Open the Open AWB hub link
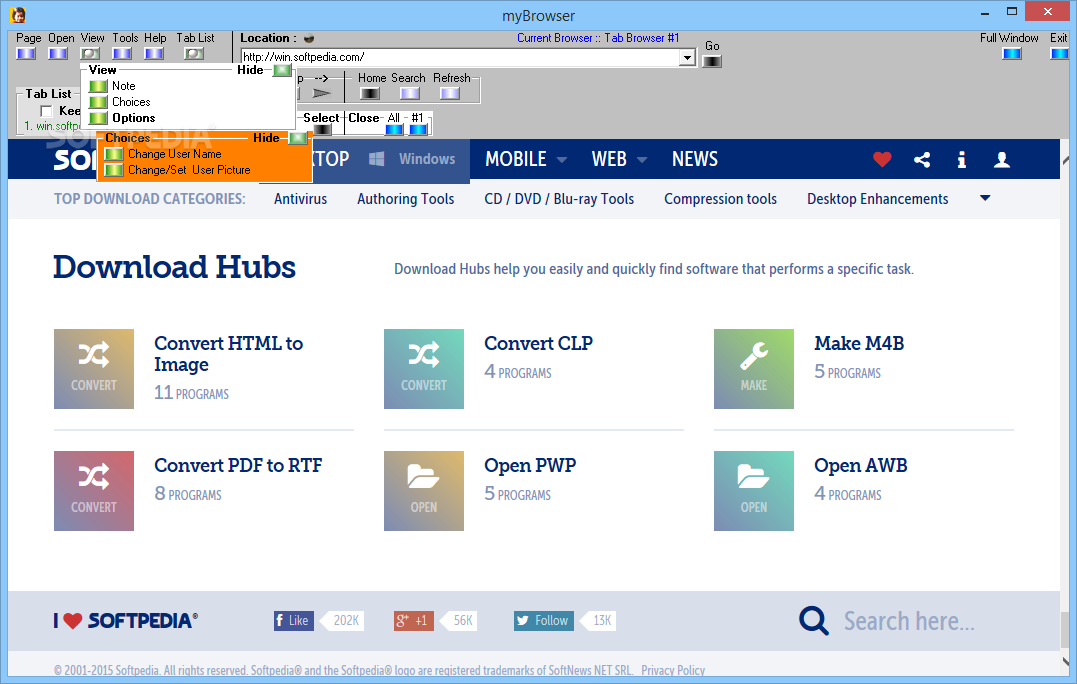This screenshot has width=1077, height=684. (861, 466)
